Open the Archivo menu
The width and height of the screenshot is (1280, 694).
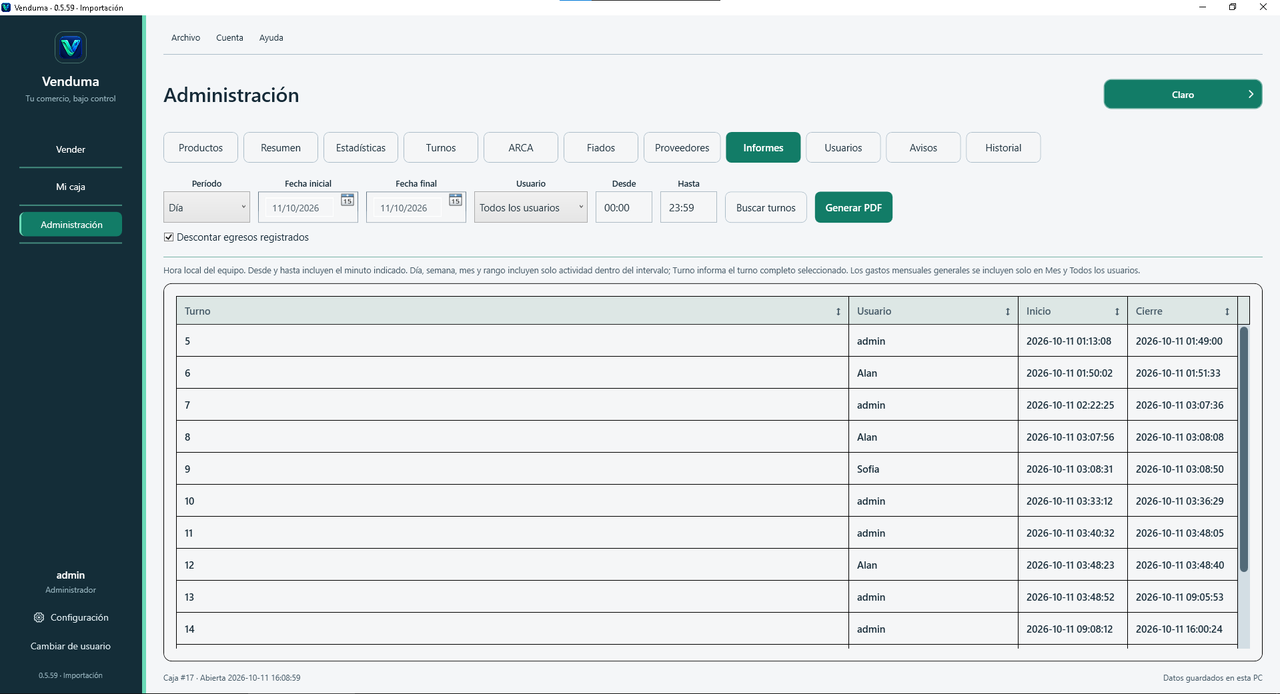(185, 38)
